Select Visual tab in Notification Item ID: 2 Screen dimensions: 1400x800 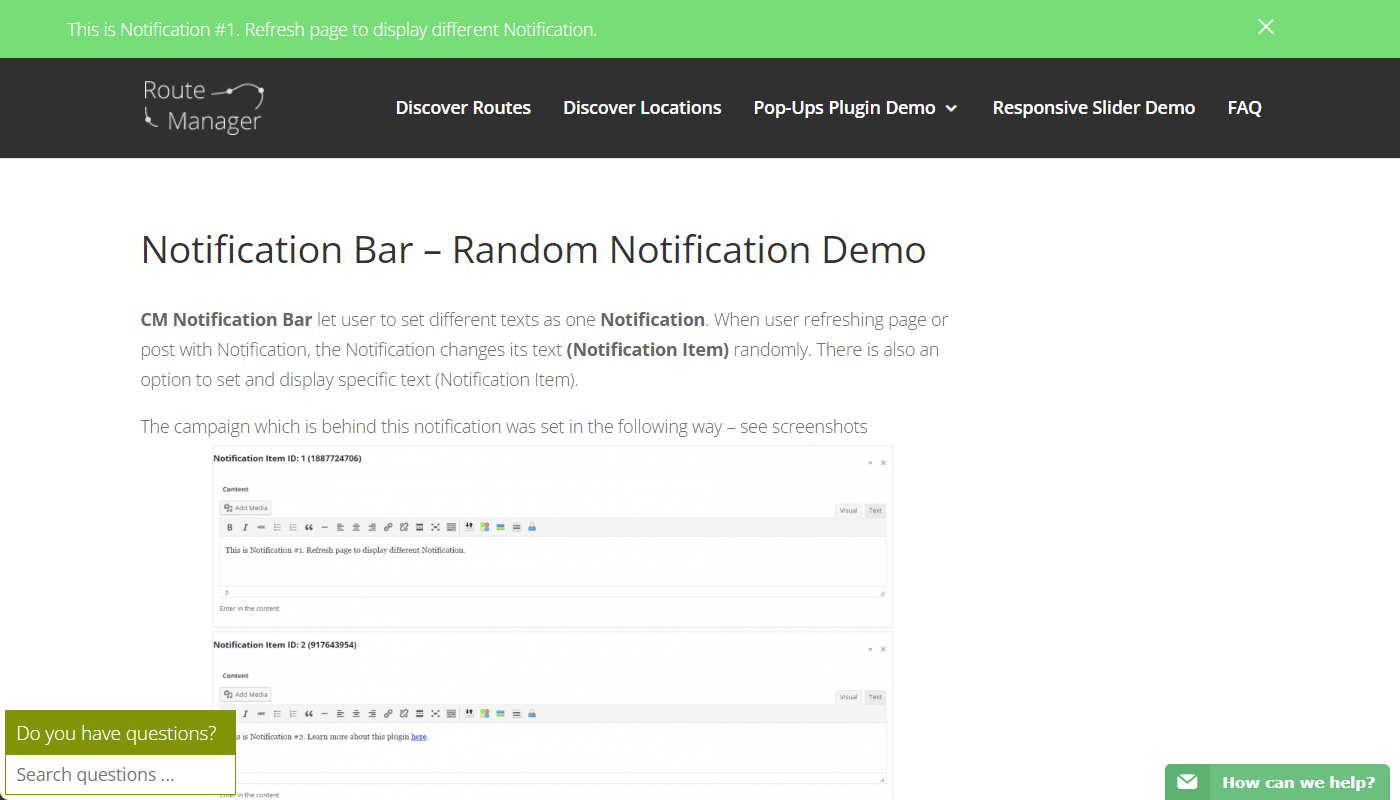coord(848,697)
